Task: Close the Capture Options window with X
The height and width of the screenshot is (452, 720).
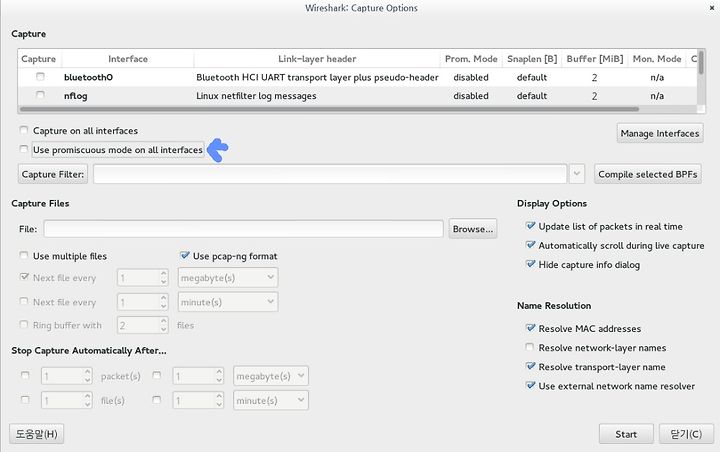Action: [x=712, y=8]
